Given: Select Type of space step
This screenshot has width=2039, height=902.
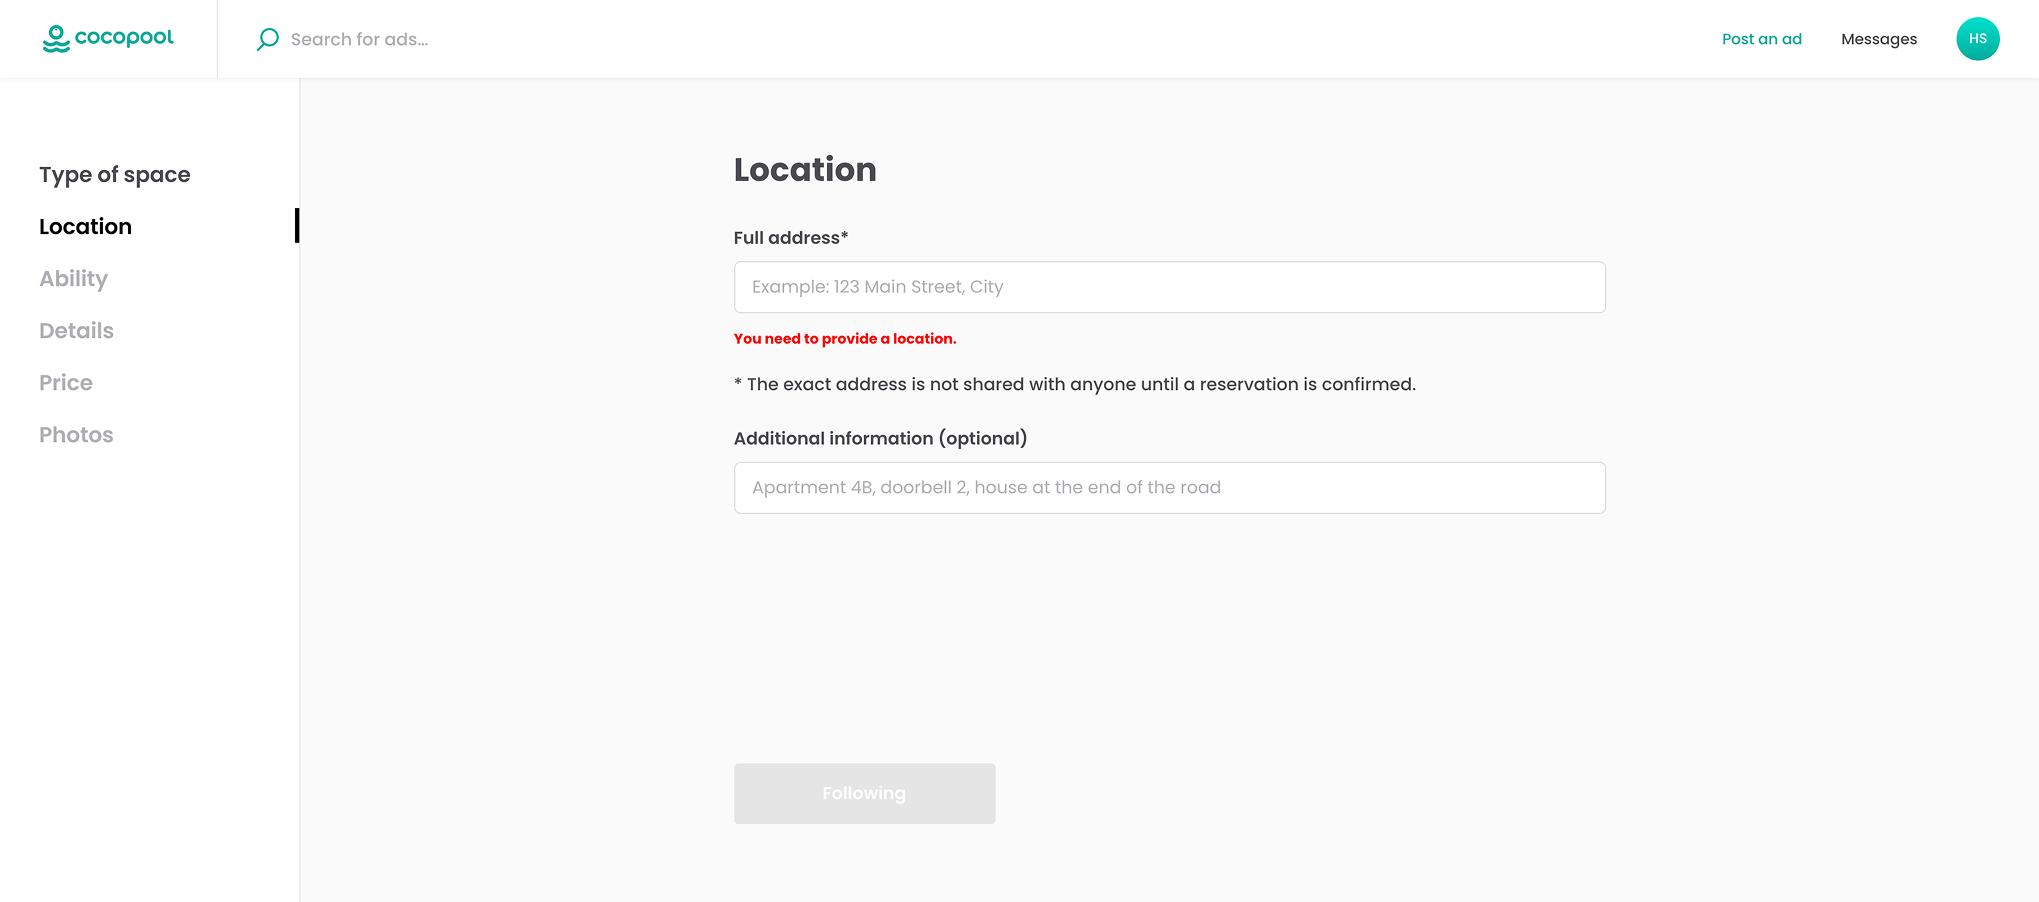Looking at the screenshot, I should point(115,175).
